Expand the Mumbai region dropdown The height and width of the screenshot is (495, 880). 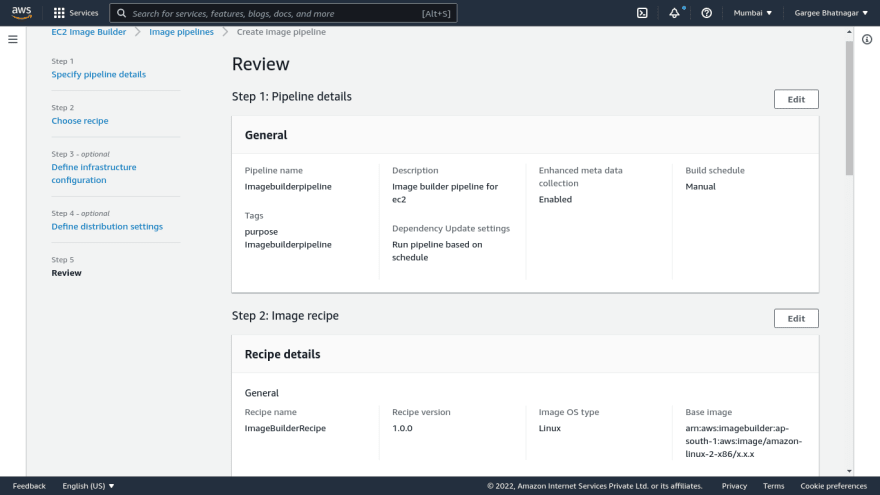[x=753, y=13]
